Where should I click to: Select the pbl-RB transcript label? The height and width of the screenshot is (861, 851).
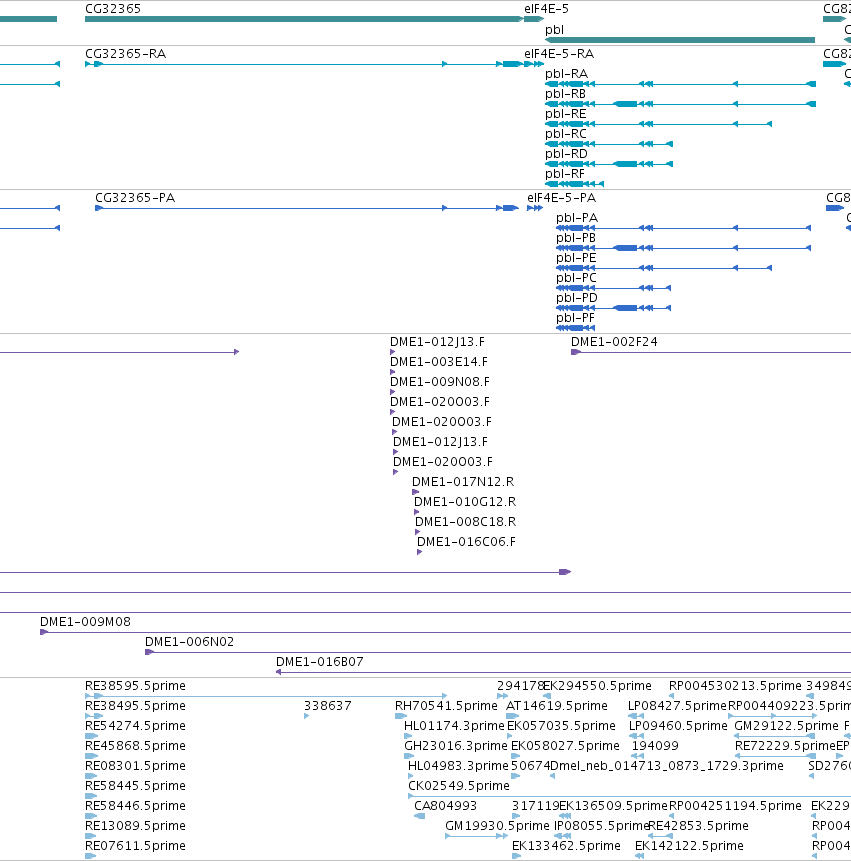(x=566, y=94)
